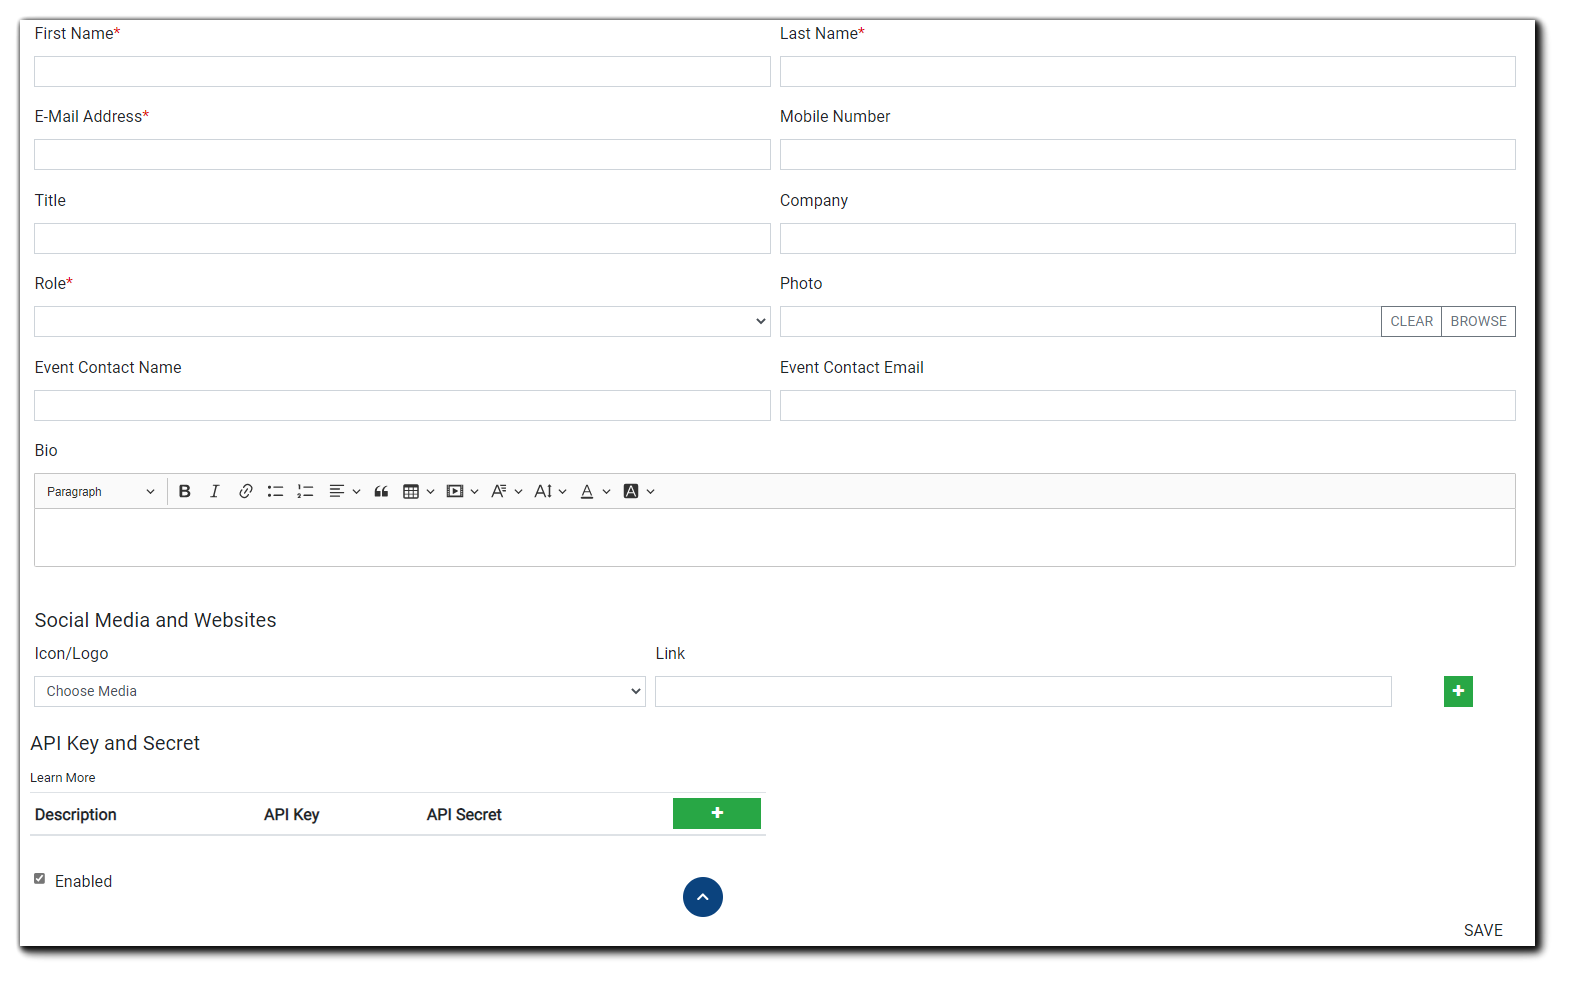Focus the Event Contact Name field
This screenshot has height=982, width=1571.
click(x=402, y=405)
